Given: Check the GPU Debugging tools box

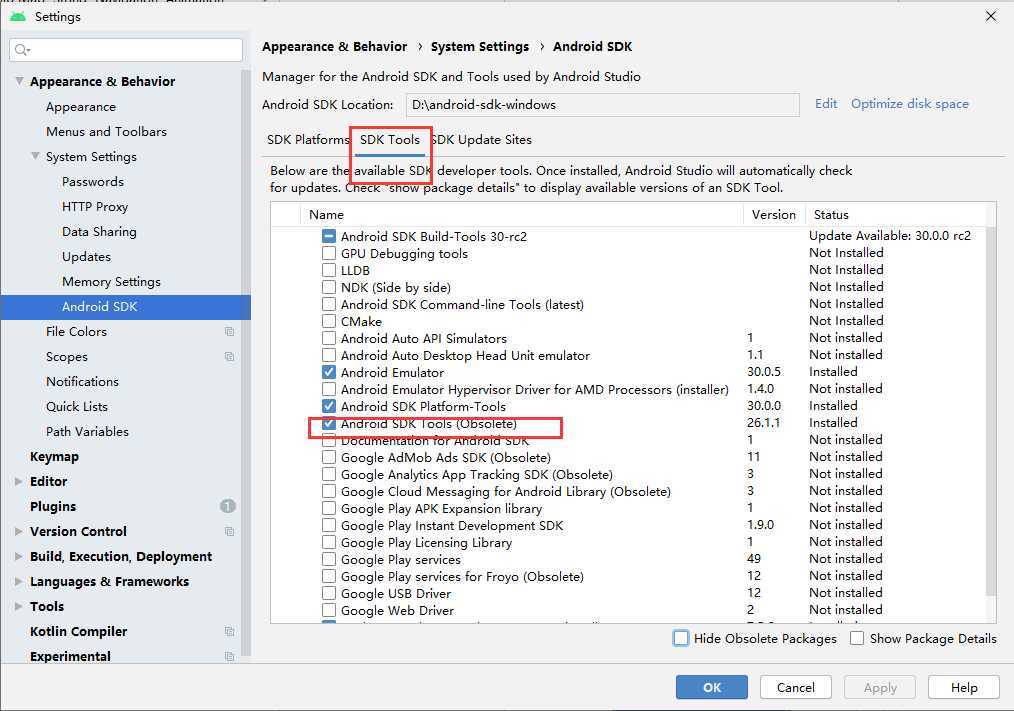Looking at the screenshot, I should [329, 253].
